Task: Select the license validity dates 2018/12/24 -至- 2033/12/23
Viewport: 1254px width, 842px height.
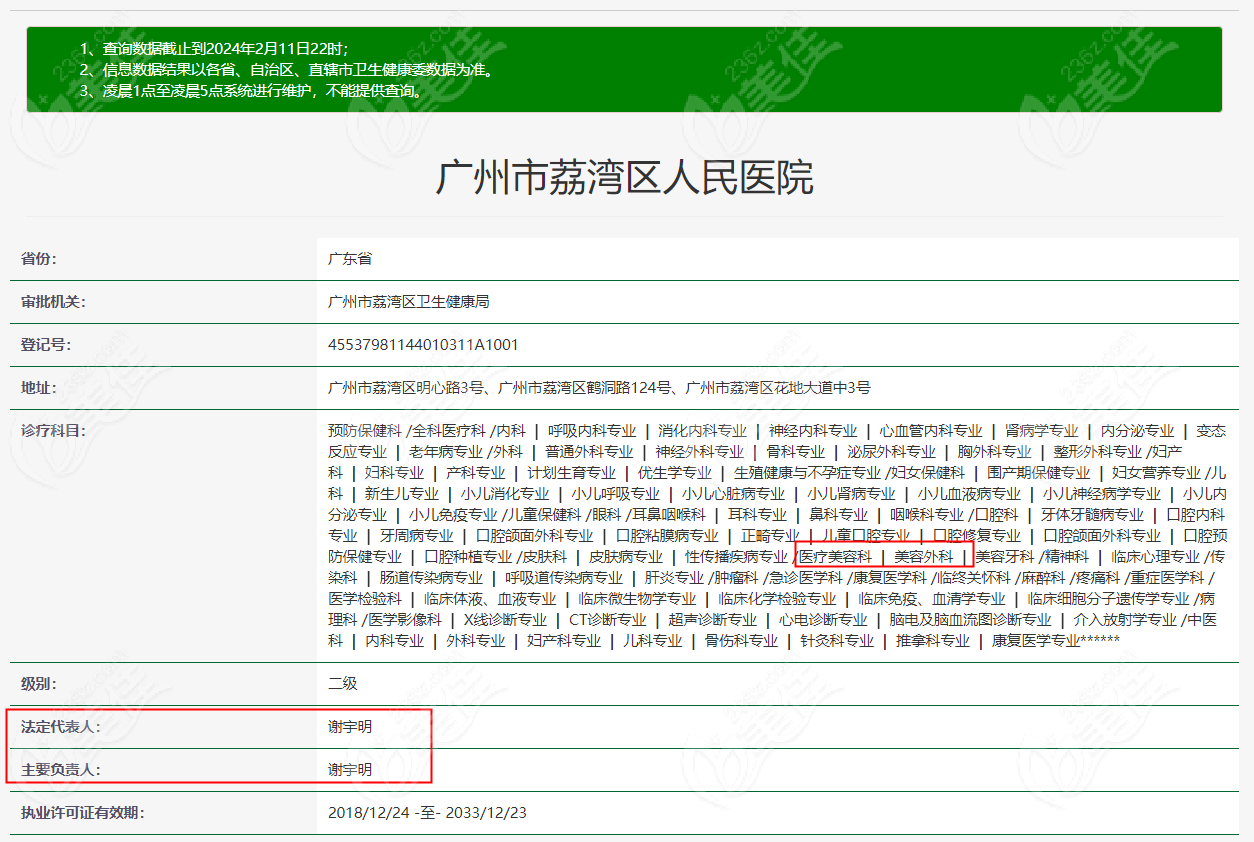Action: [427, 813]
